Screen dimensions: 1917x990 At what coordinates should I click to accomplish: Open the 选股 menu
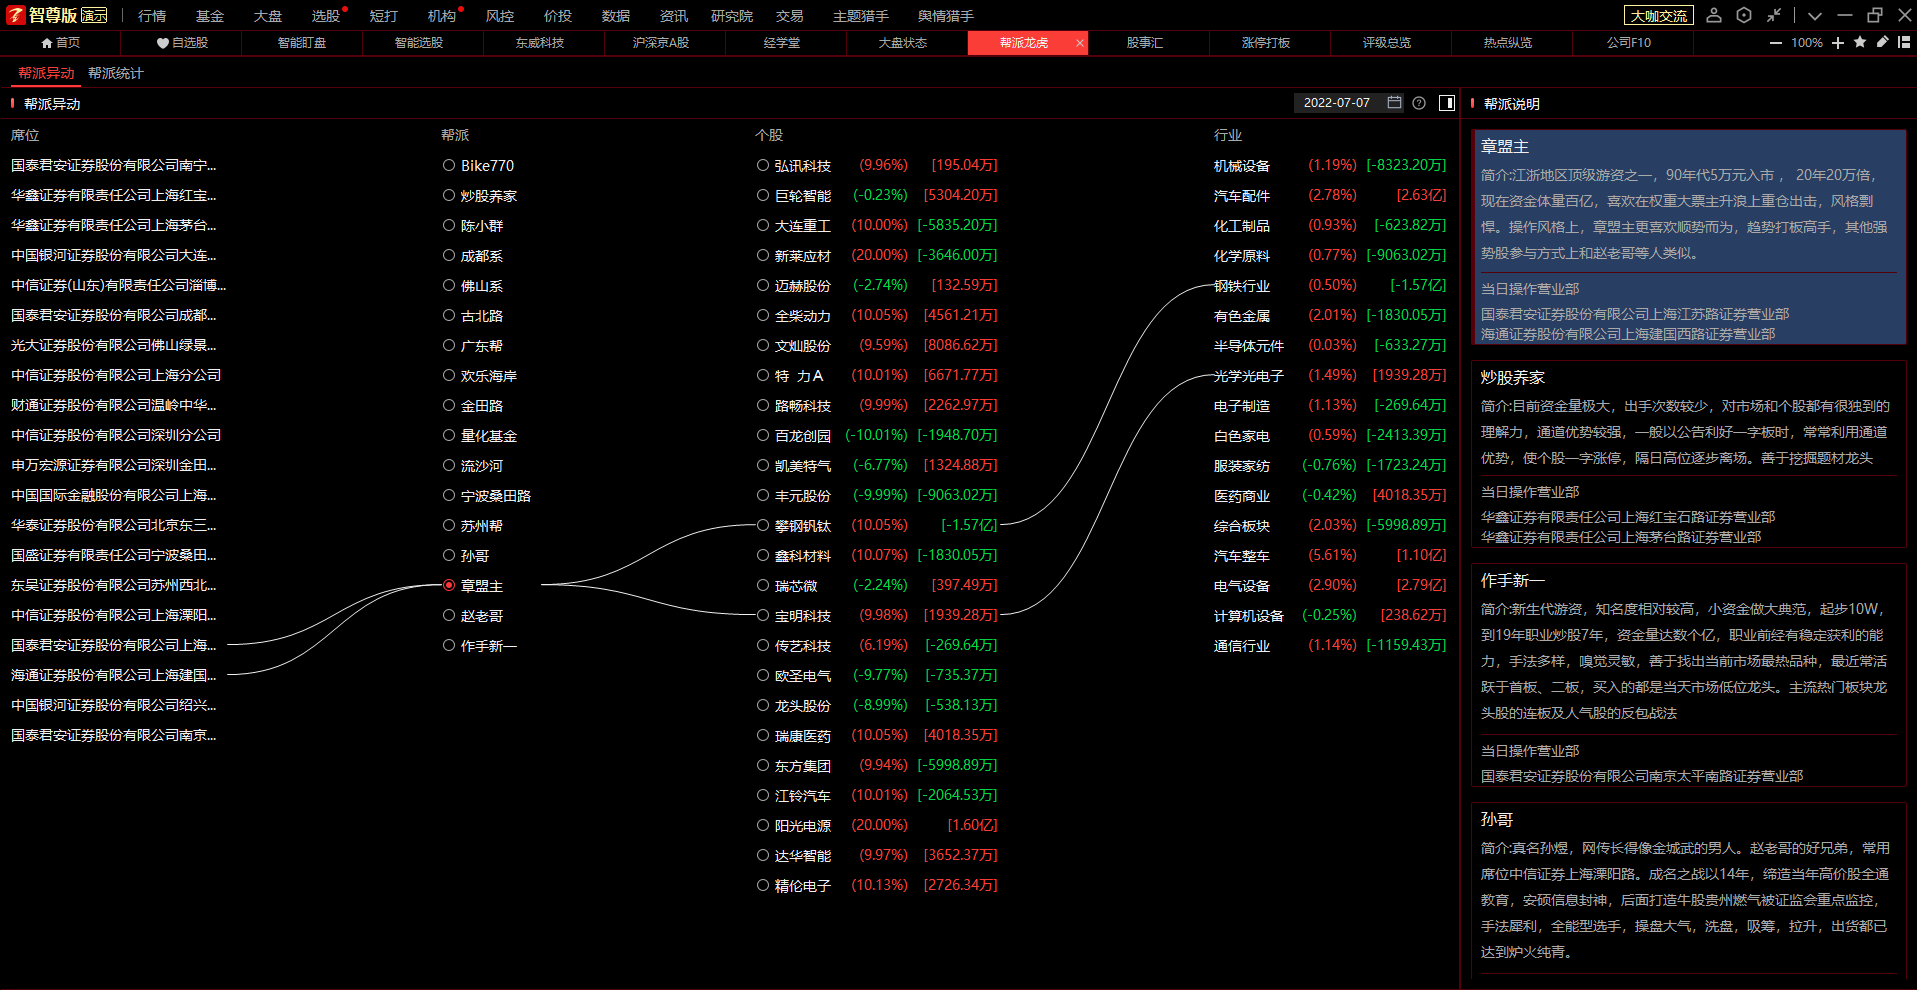coord(326,16)
